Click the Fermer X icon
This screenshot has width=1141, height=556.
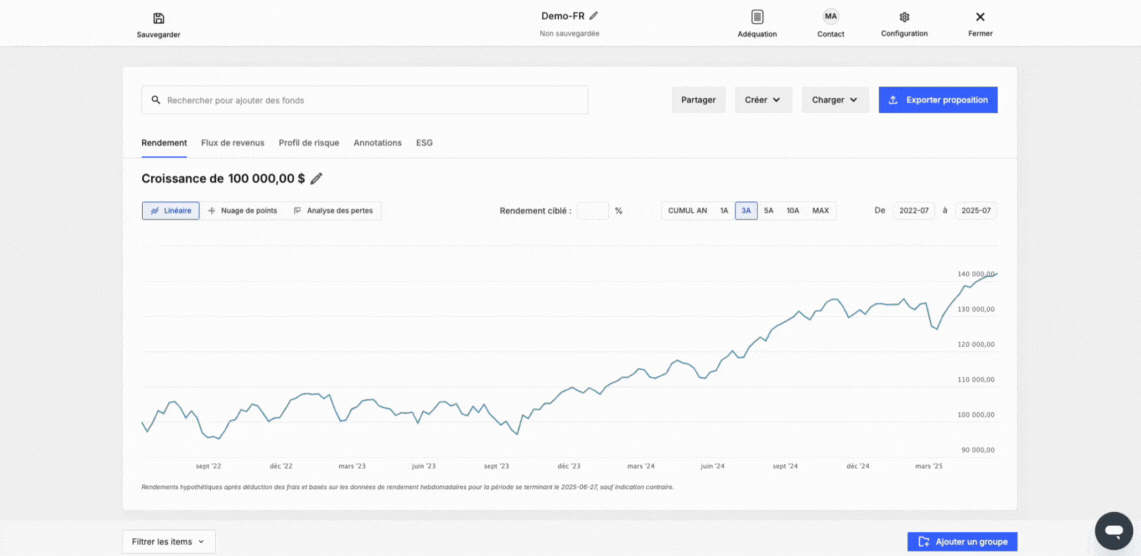click(x=980, y=17)
